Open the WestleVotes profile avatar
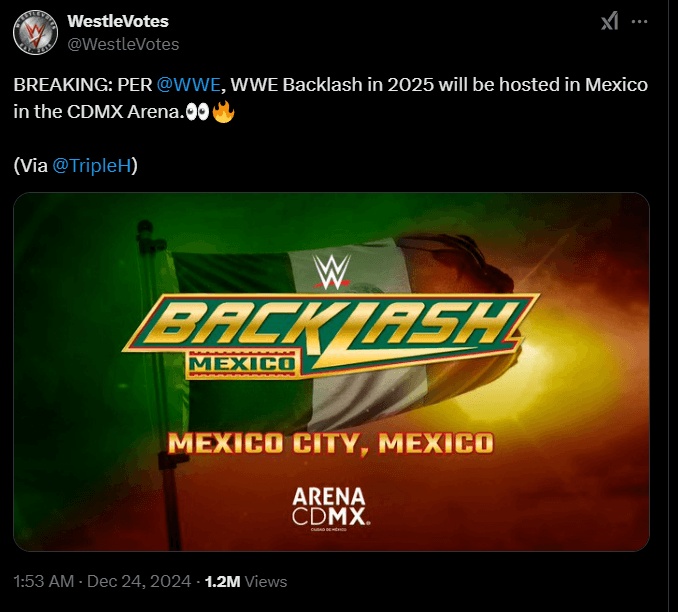Viewport: 678px width, 612px height. tap(35, 32)
